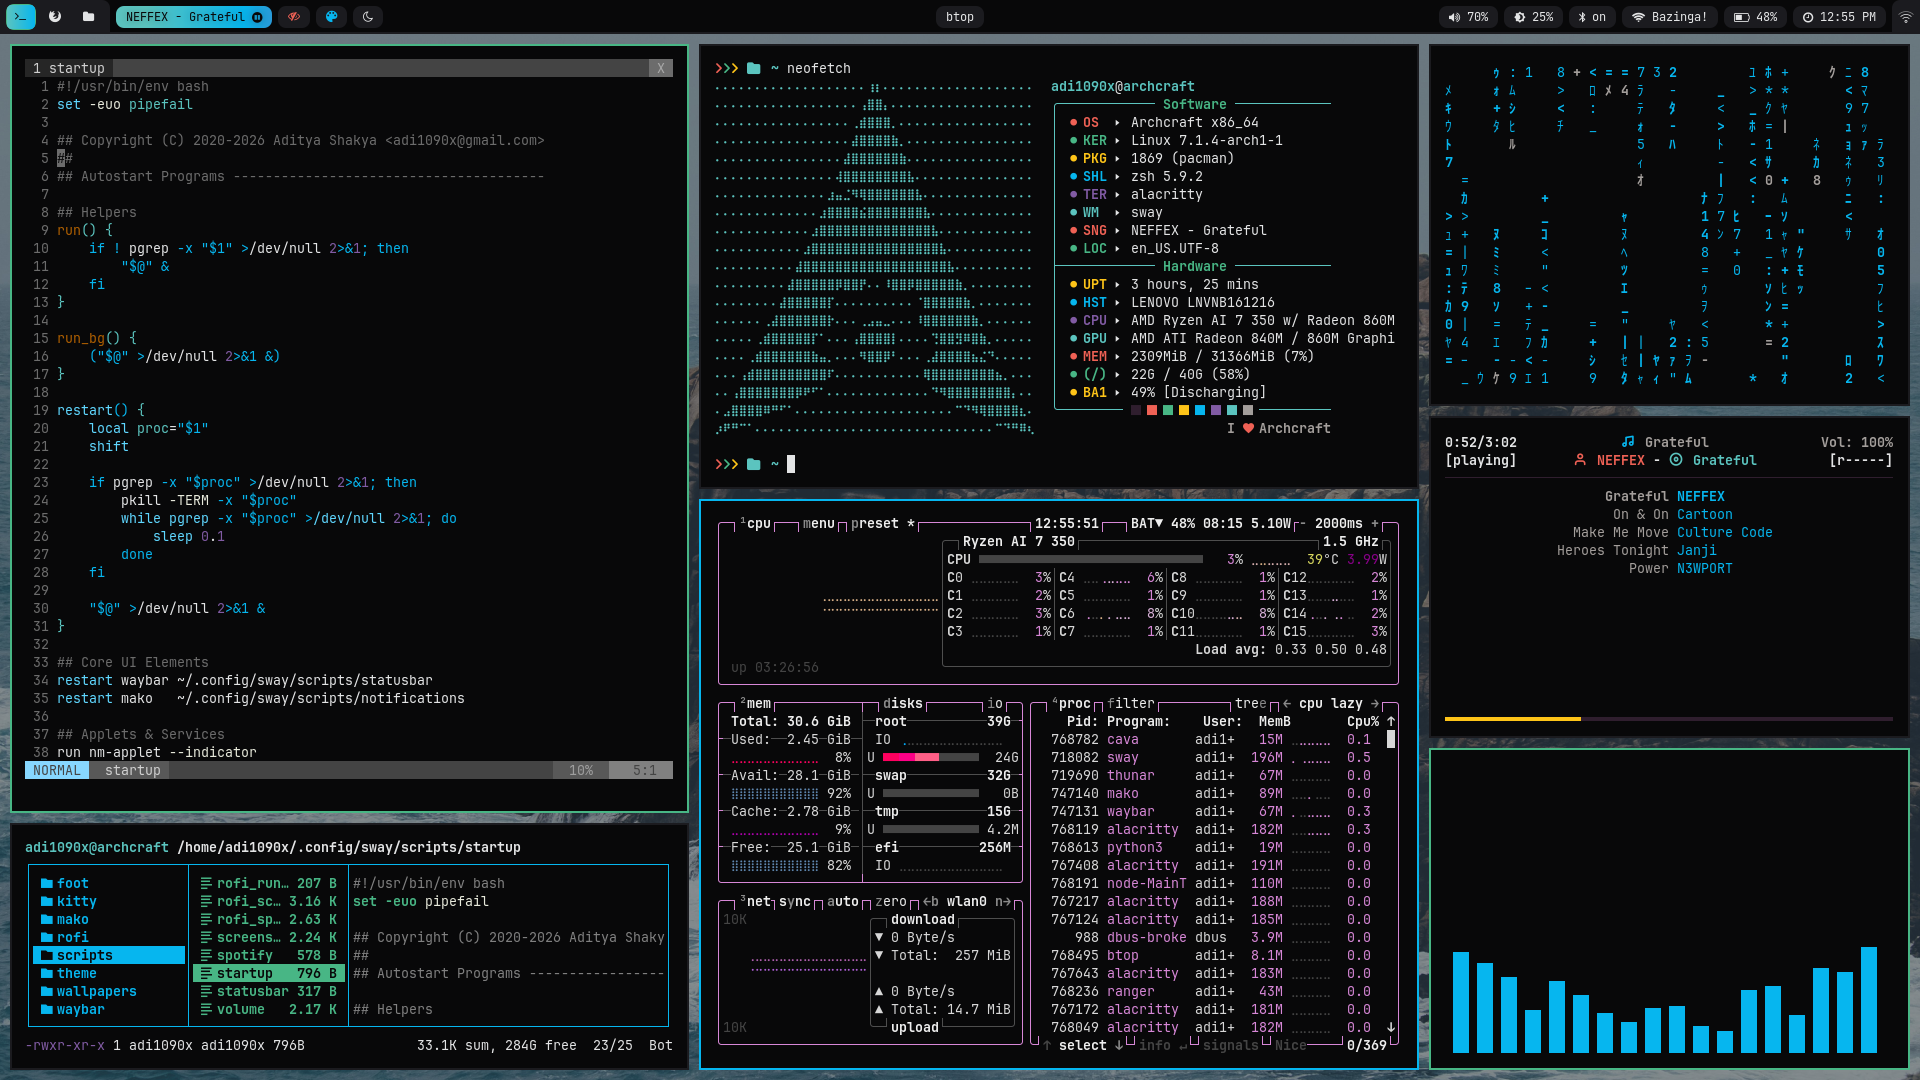Launch Firefox from the top bar
1920x1080 pixels.
[55, 17]
